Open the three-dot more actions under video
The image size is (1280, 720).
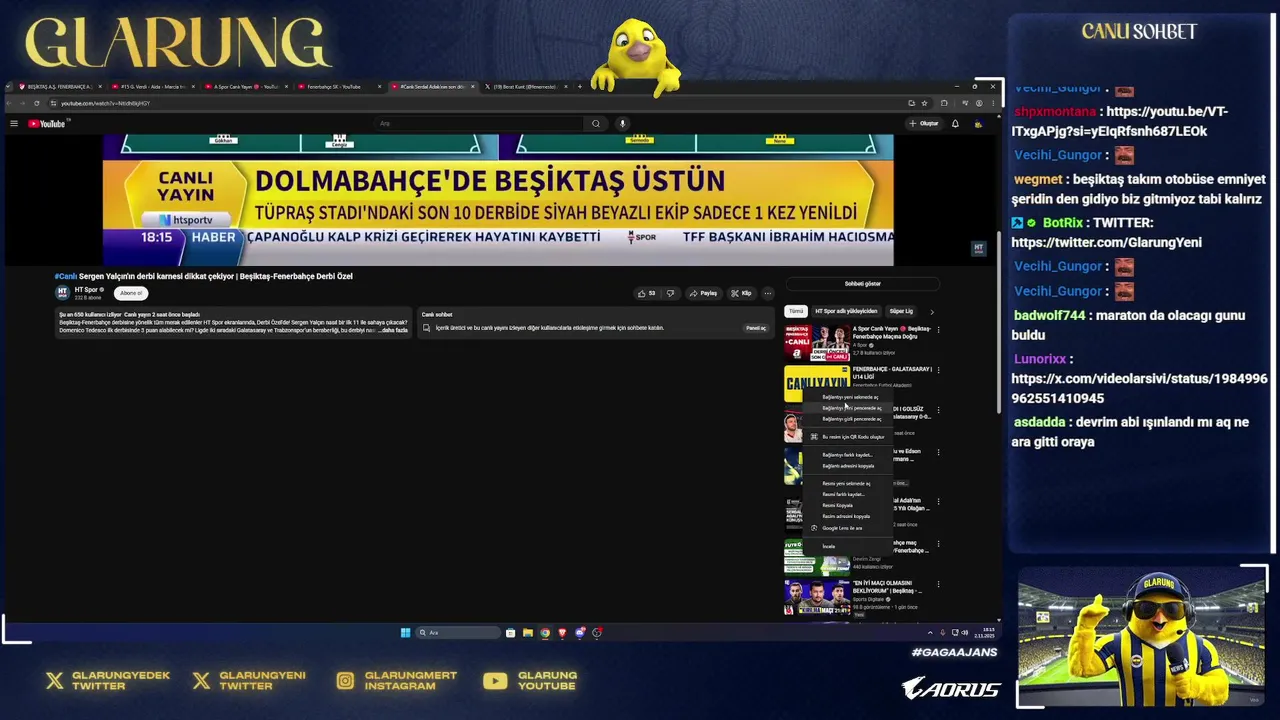768,293
